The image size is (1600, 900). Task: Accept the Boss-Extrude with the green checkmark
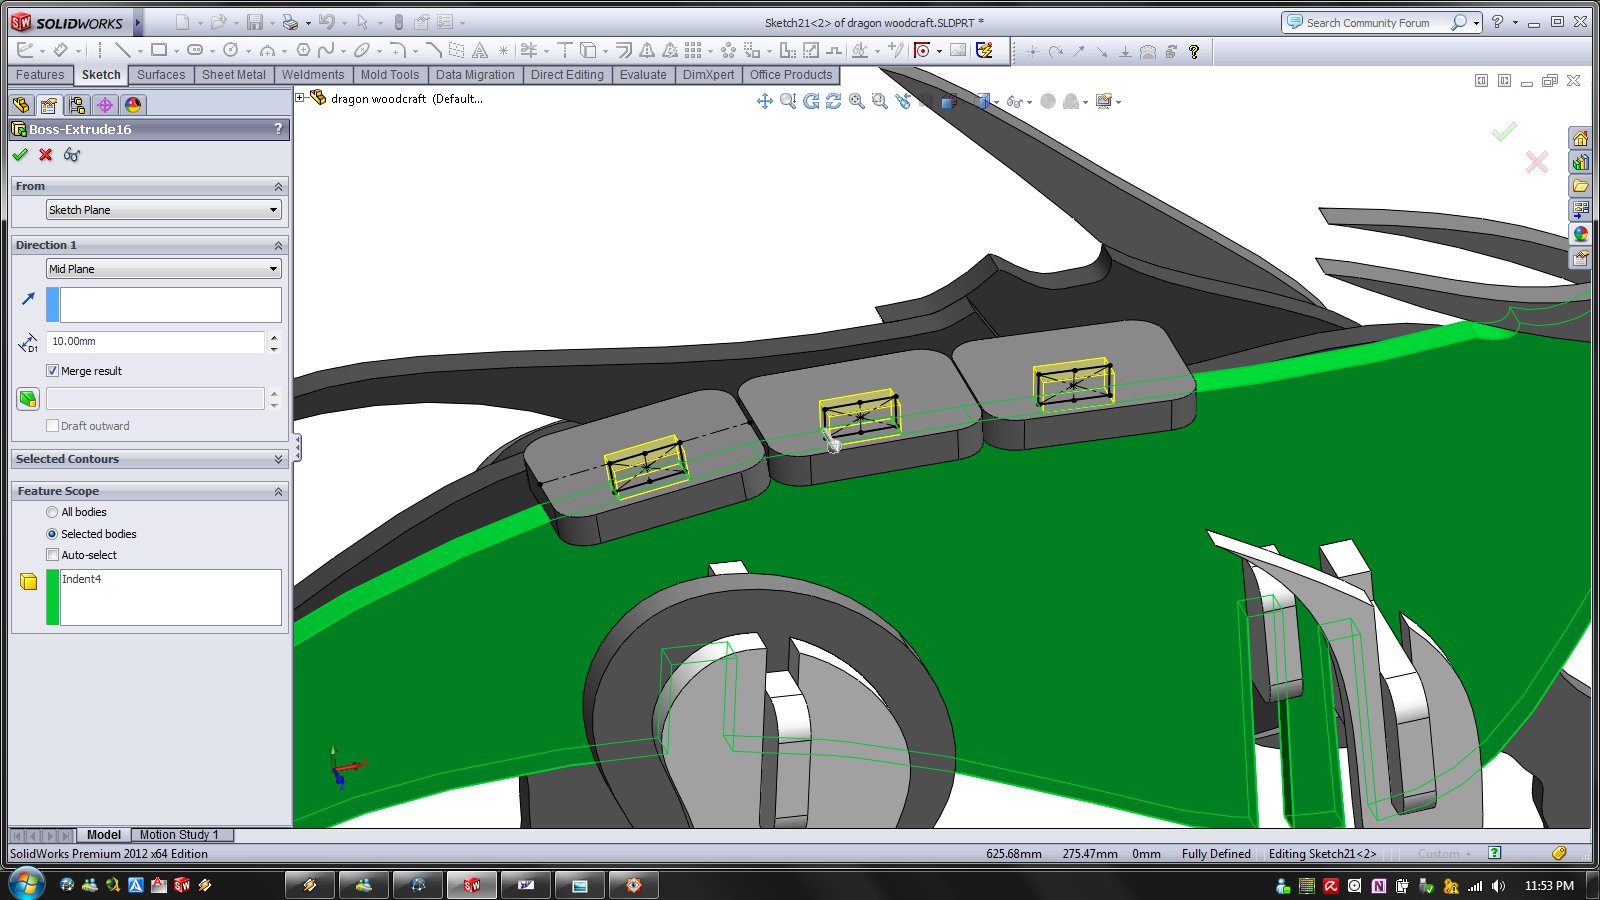[20, 155]
